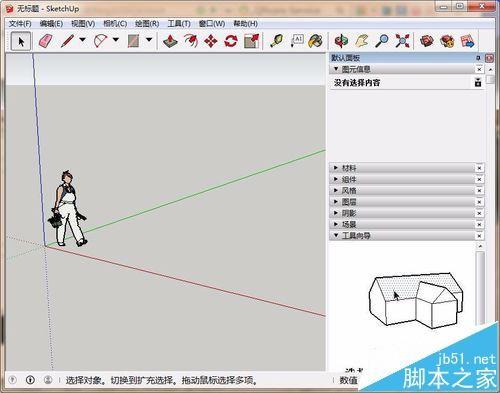Open the 3D Warehouse icon
Screen dimensions: 500x393
tap(427, 41)
